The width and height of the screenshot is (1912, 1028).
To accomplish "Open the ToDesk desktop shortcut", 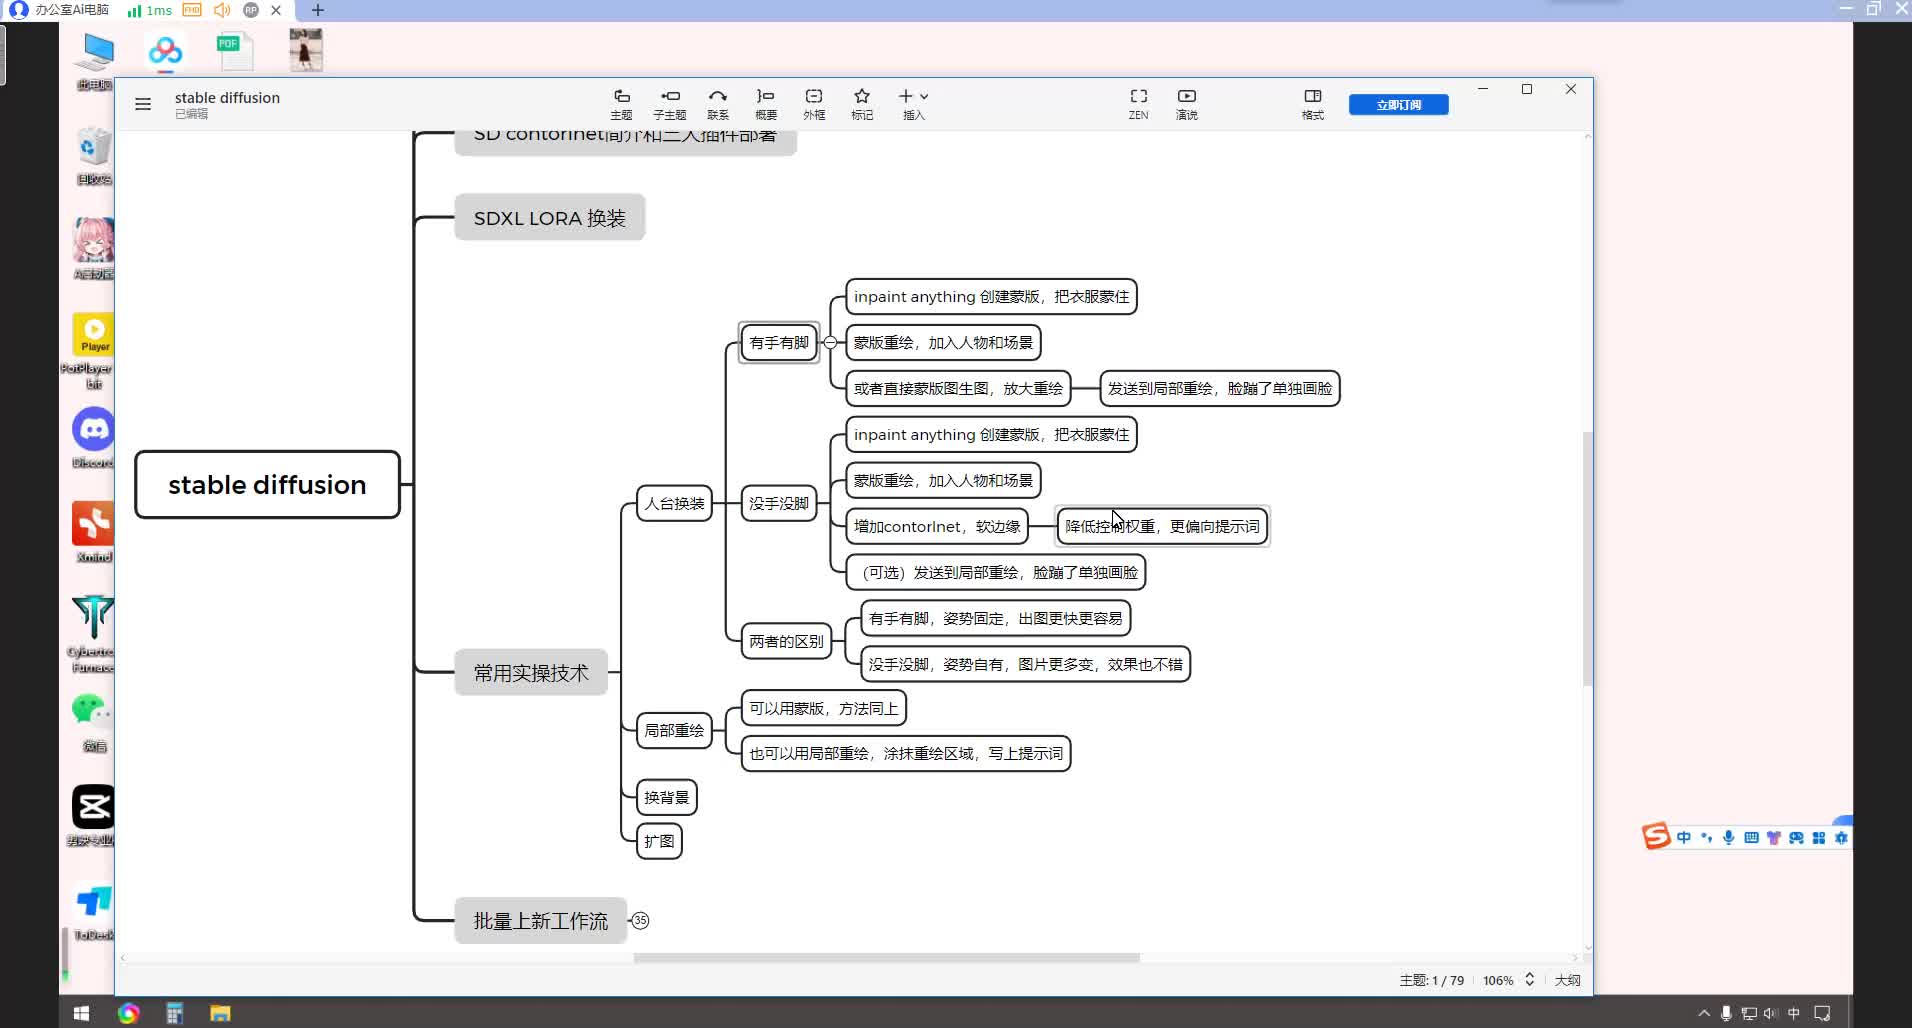I will 94,912.
